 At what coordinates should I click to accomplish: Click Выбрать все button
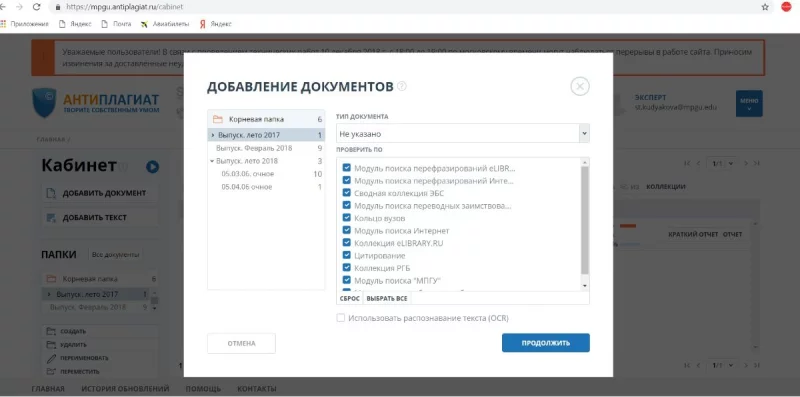387,299
